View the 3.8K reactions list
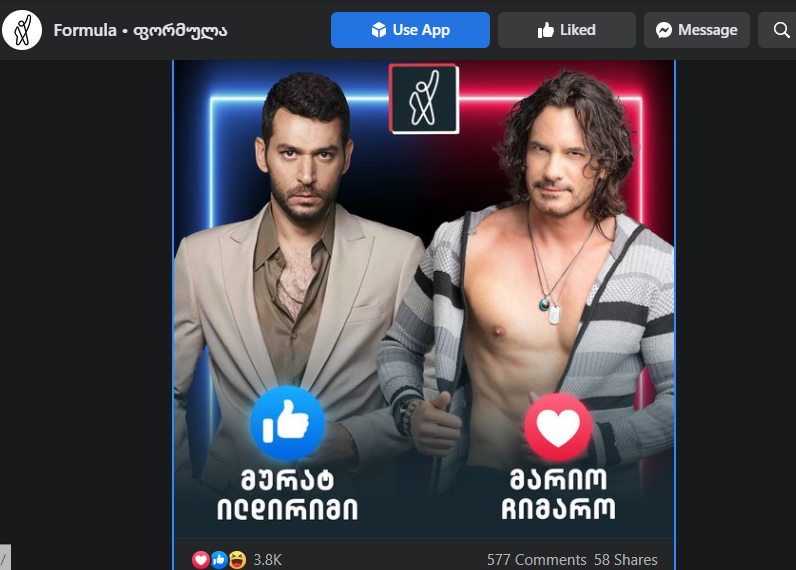 (268, 560)
